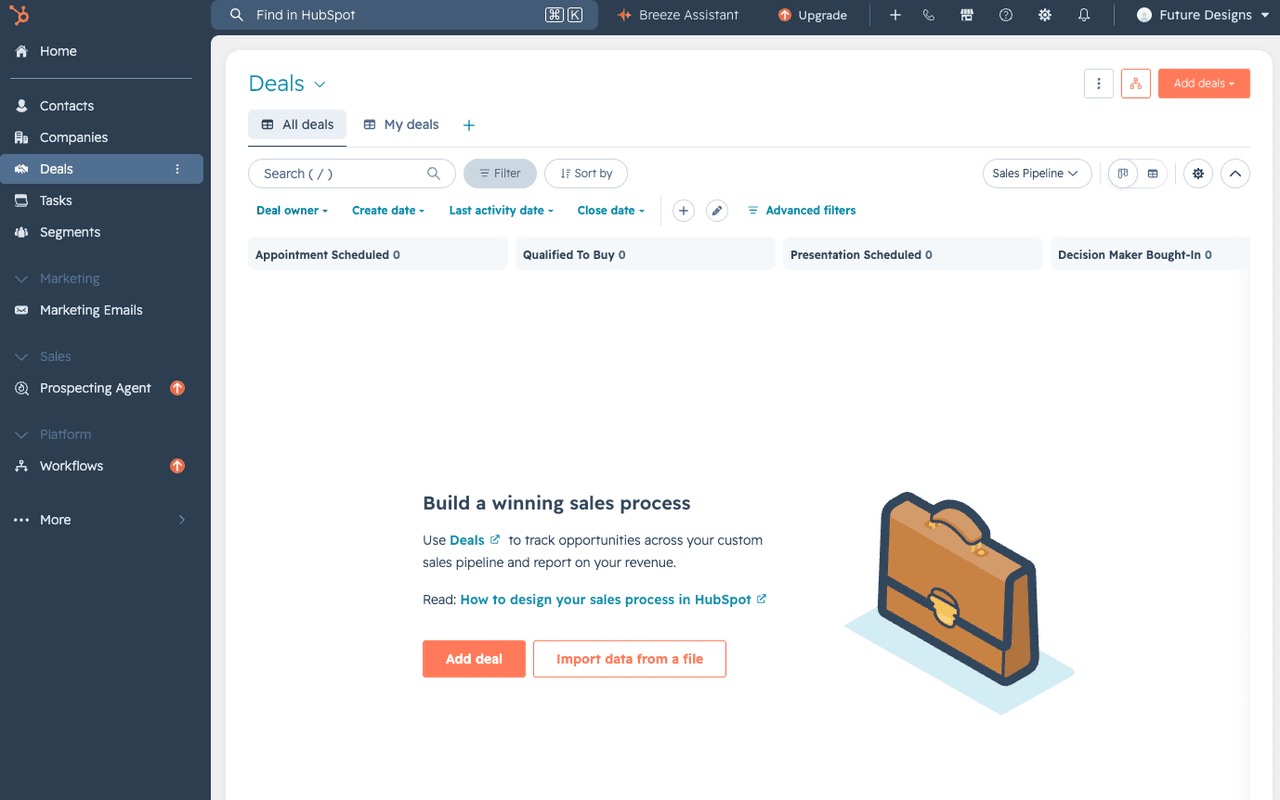This screenshot has width=1280, height=800.
Task: Click the Add deal button
Action: tap(474, 659)
